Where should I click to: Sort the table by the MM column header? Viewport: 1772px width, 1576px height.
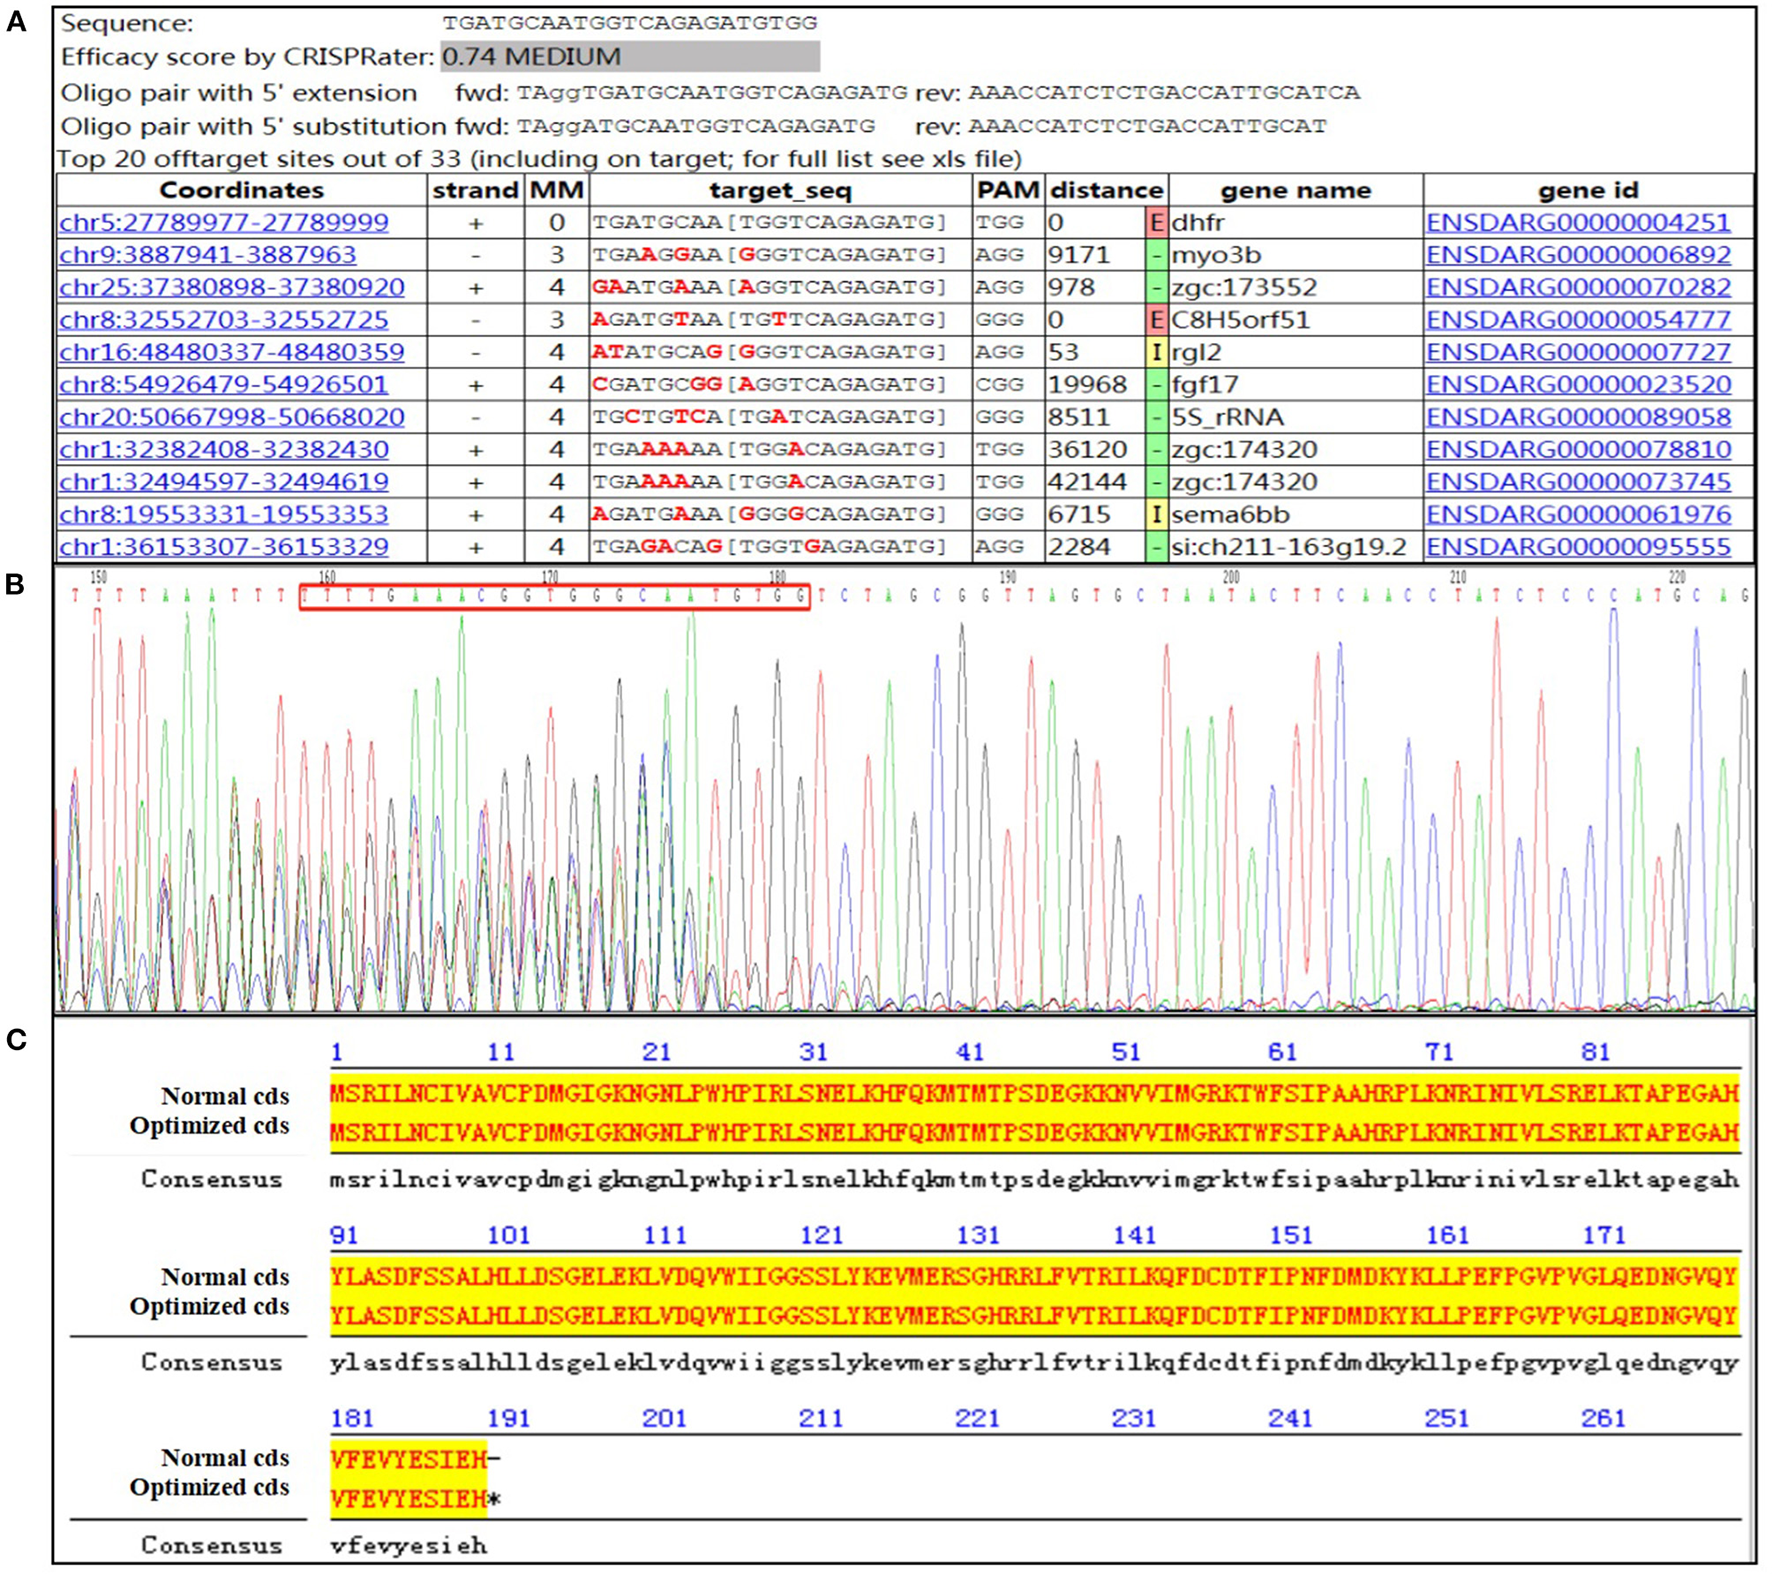[556, 190]
